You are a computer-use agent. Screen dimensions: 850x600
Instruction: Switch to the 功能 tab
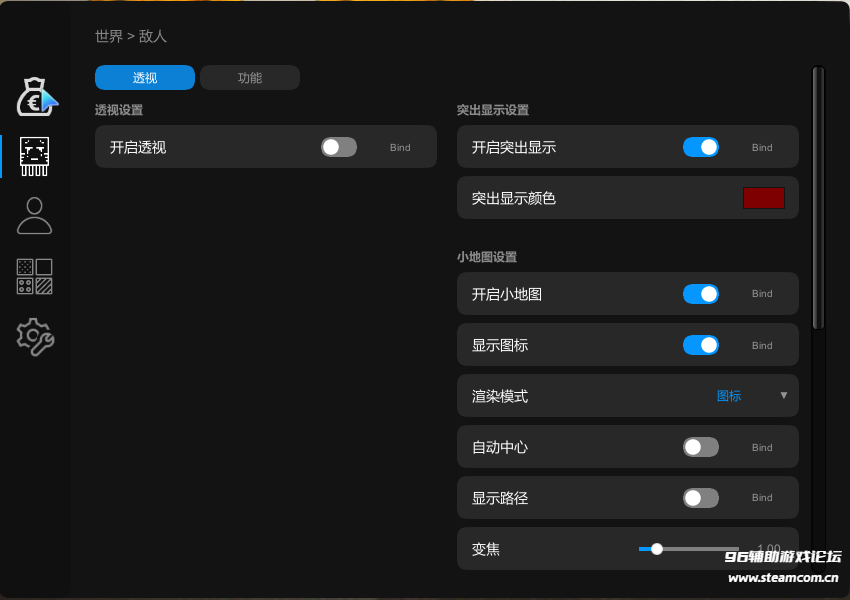[x=250, y=78]
